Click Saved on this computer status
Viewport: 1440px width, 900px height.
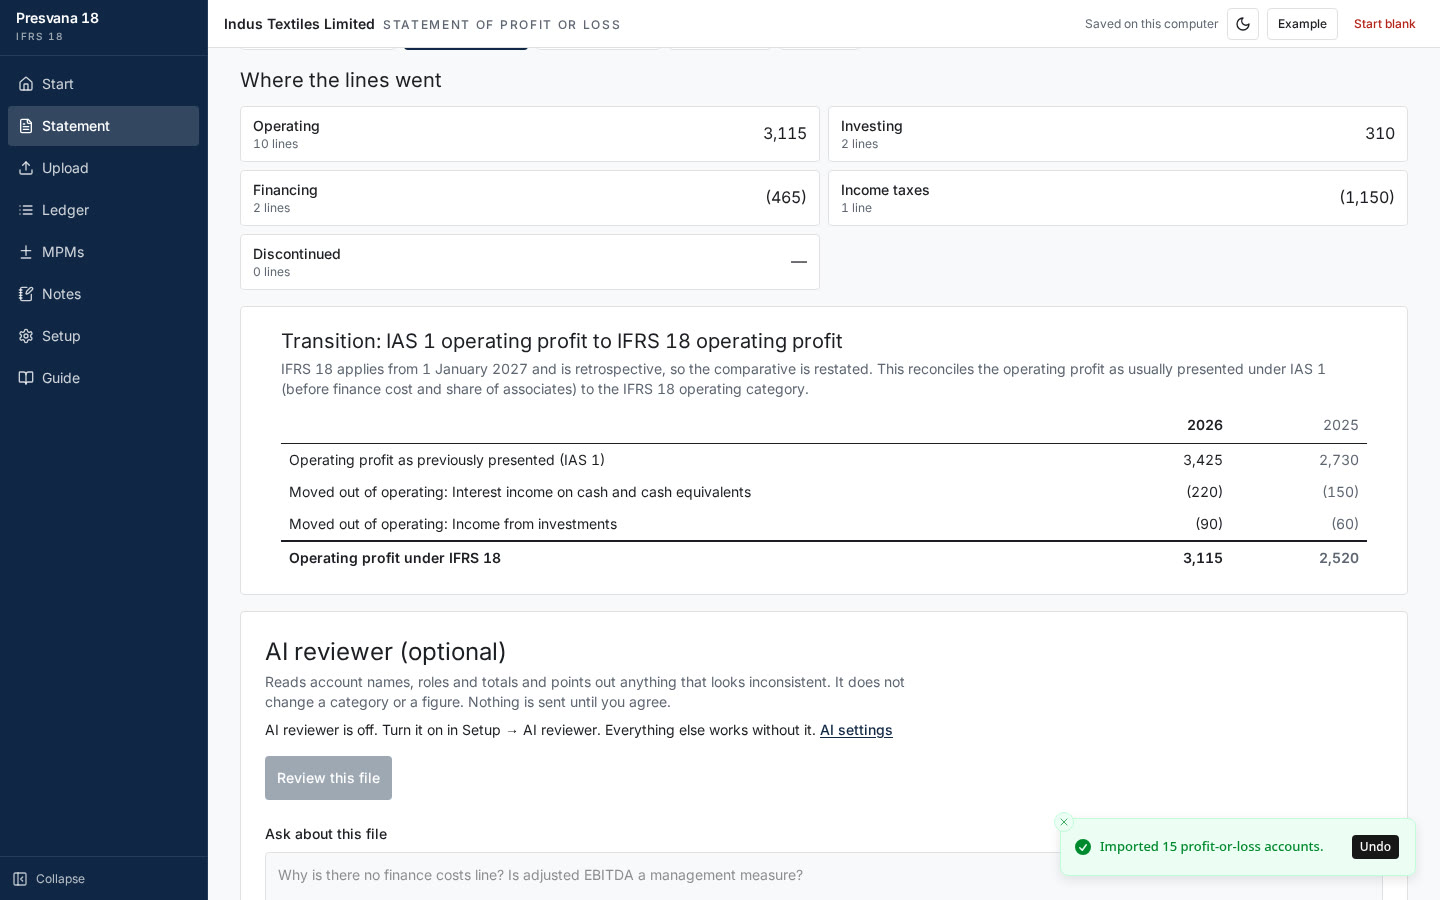pos(1151,24)
